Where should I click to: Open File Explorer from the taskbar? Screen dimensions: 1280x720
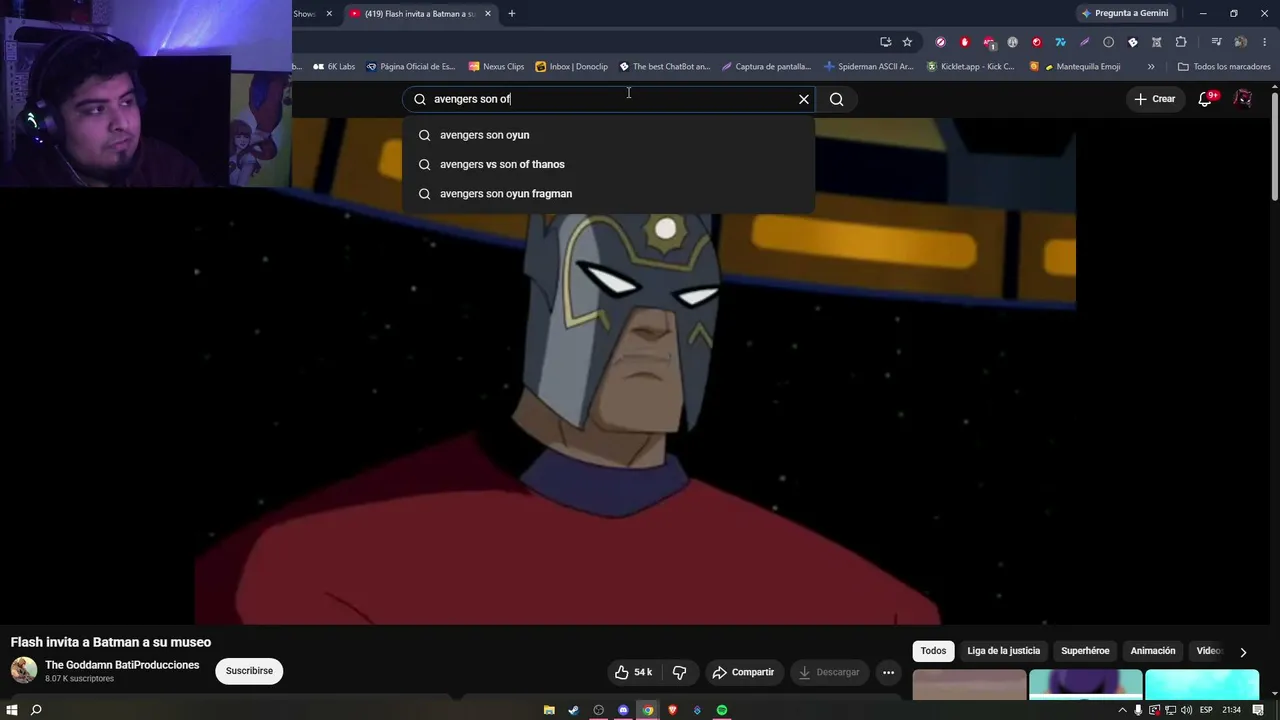coord(549,710)
